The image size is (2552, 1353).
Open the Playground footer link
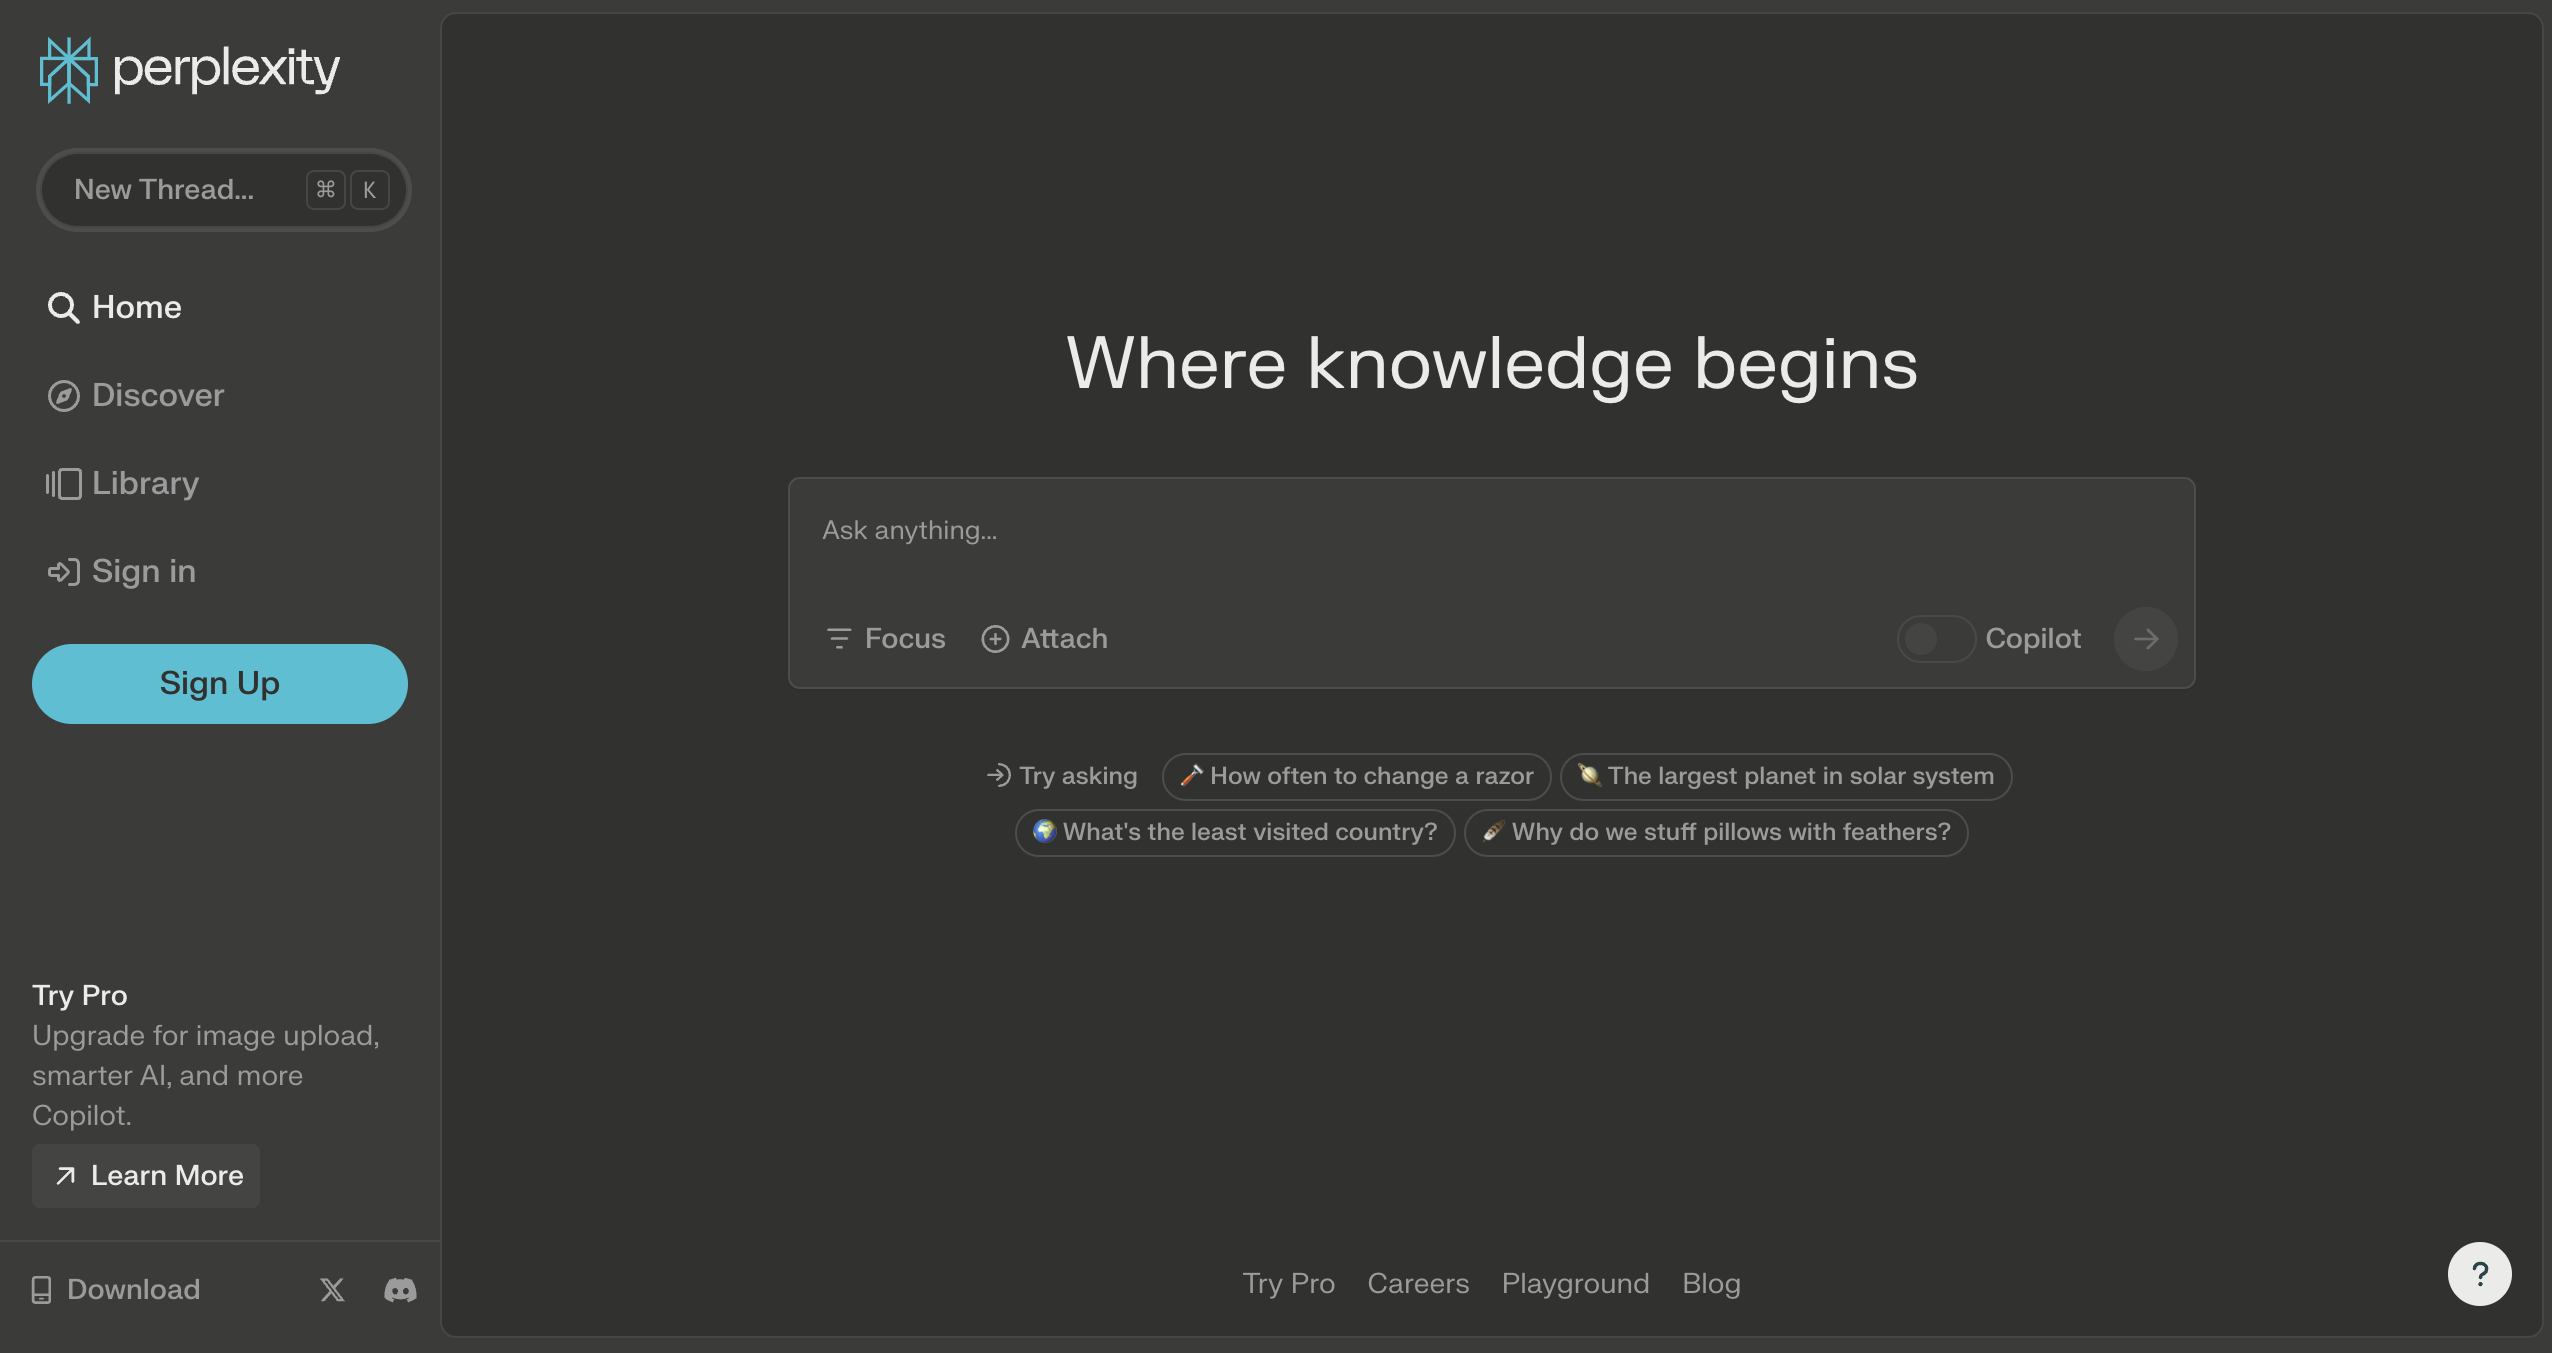coord(1575,1284)
